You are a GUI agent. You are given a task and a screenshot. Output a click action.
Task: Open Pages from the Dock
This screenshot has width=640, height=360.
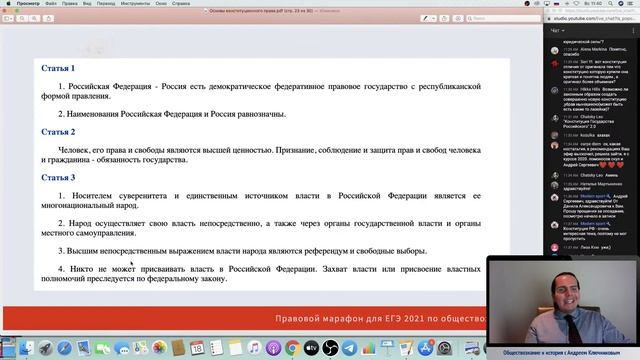coord(406,348)
